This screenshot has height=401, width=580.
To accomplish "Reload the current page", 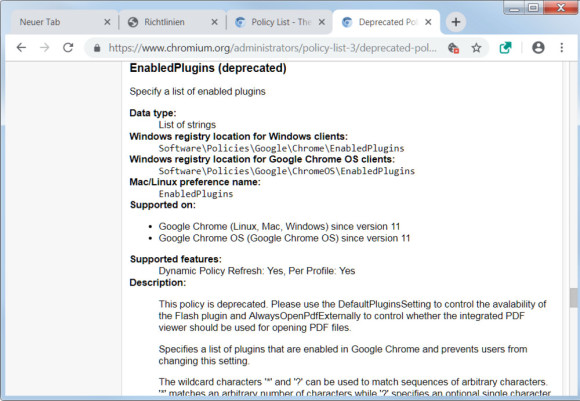I will (68, 48).
